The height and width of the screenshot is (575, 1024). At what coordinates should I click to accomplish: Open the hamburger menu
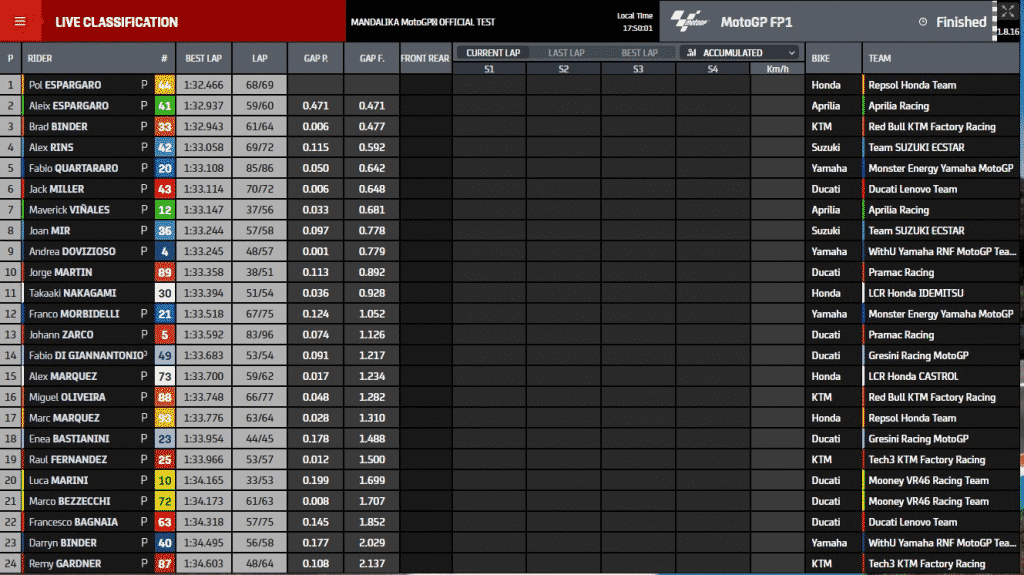pos(20,22)
